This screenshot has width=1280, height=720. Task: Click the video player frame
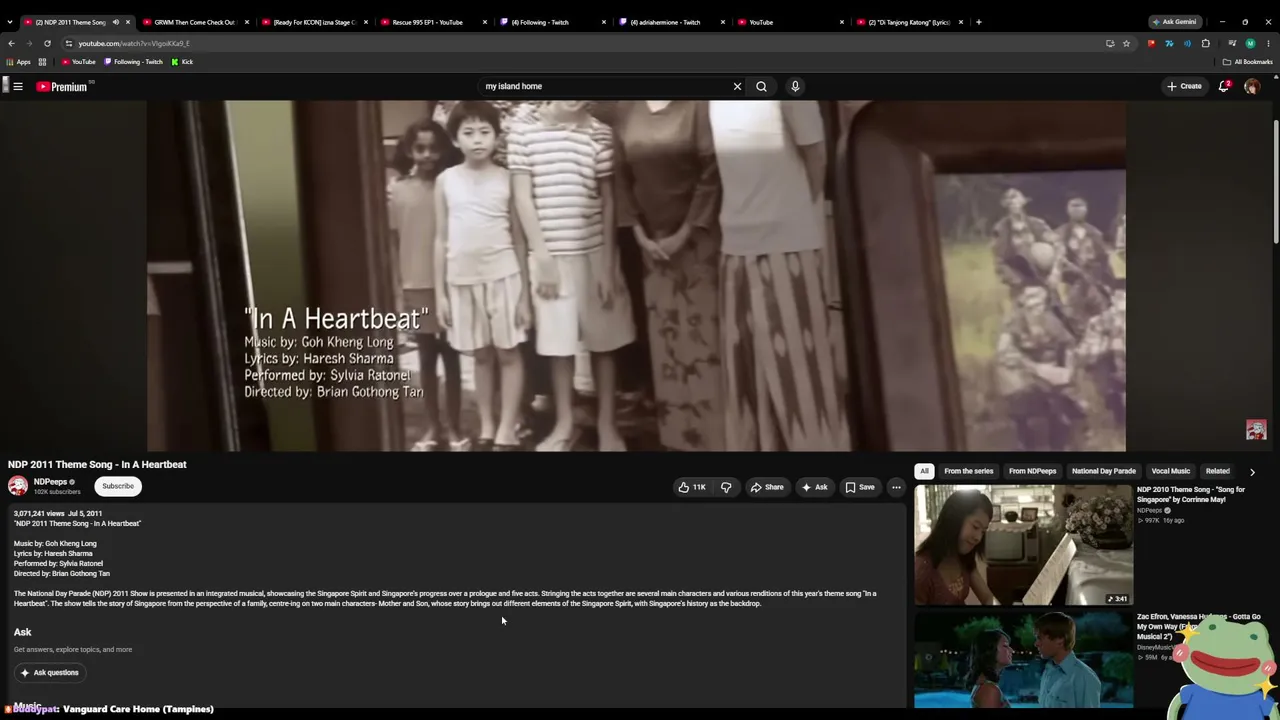coord(636,276)
